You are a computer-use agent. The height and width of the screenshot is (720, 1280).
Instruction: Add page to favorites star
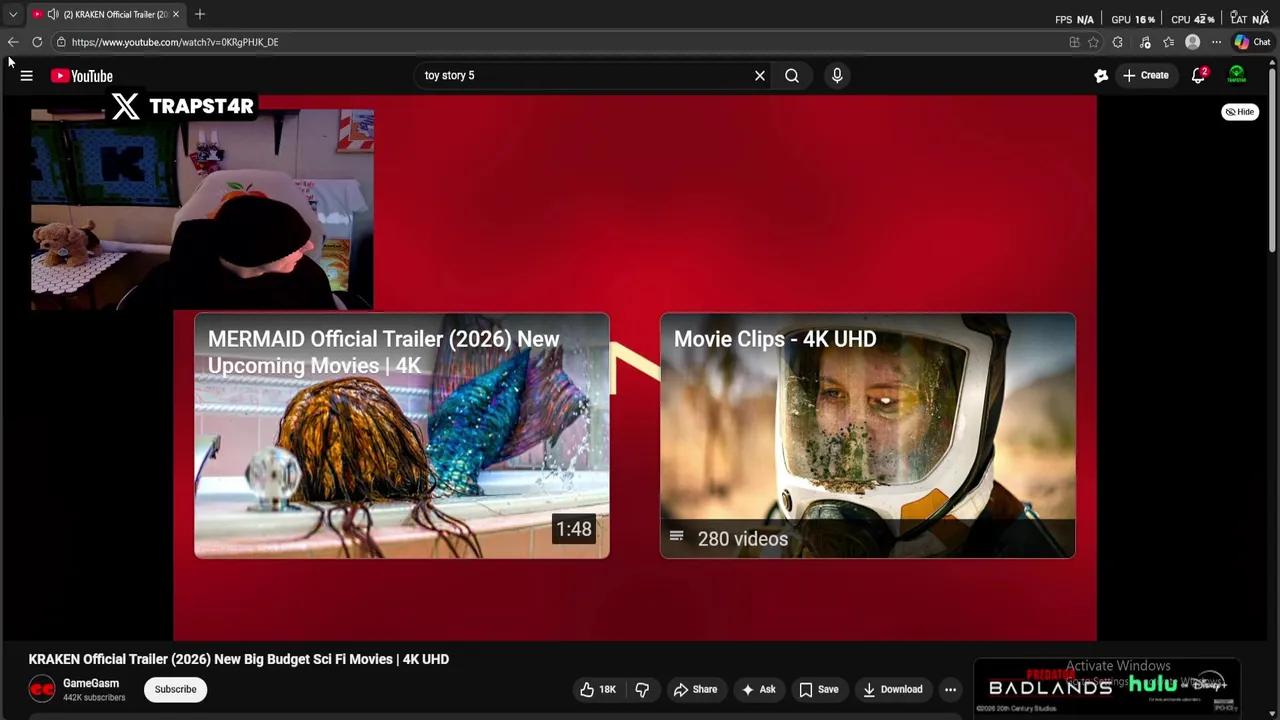(1093, 42)
